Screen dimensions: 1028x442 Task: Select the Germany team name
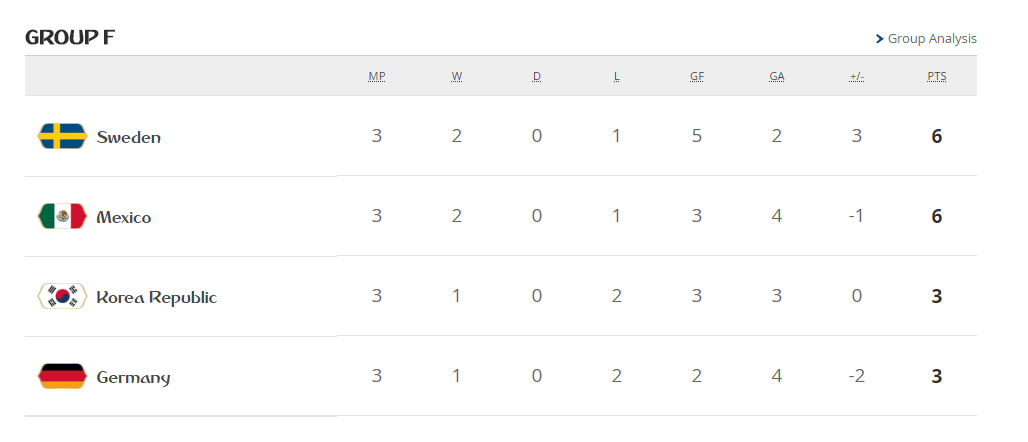[x=133, y=377]
